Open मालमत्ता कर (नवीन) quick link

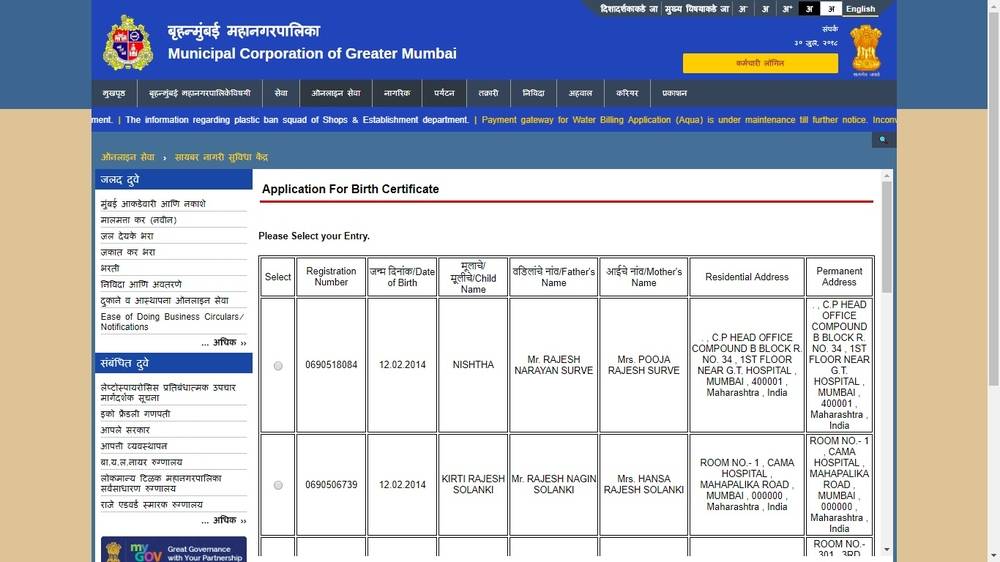tap(138, 220)
